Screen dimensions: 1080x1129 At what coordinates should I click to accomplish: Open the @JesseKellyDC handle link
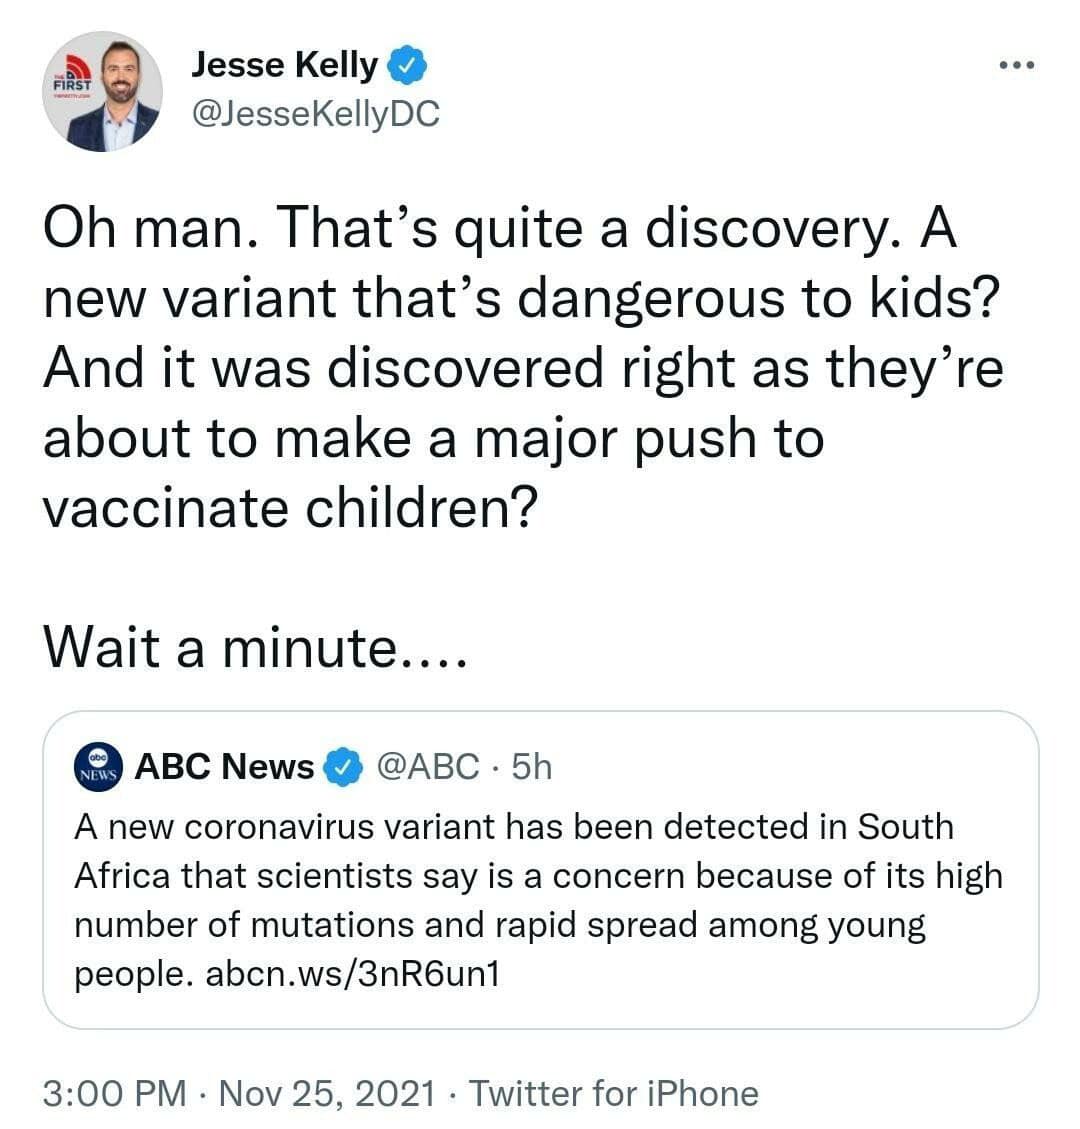point(315,114)
